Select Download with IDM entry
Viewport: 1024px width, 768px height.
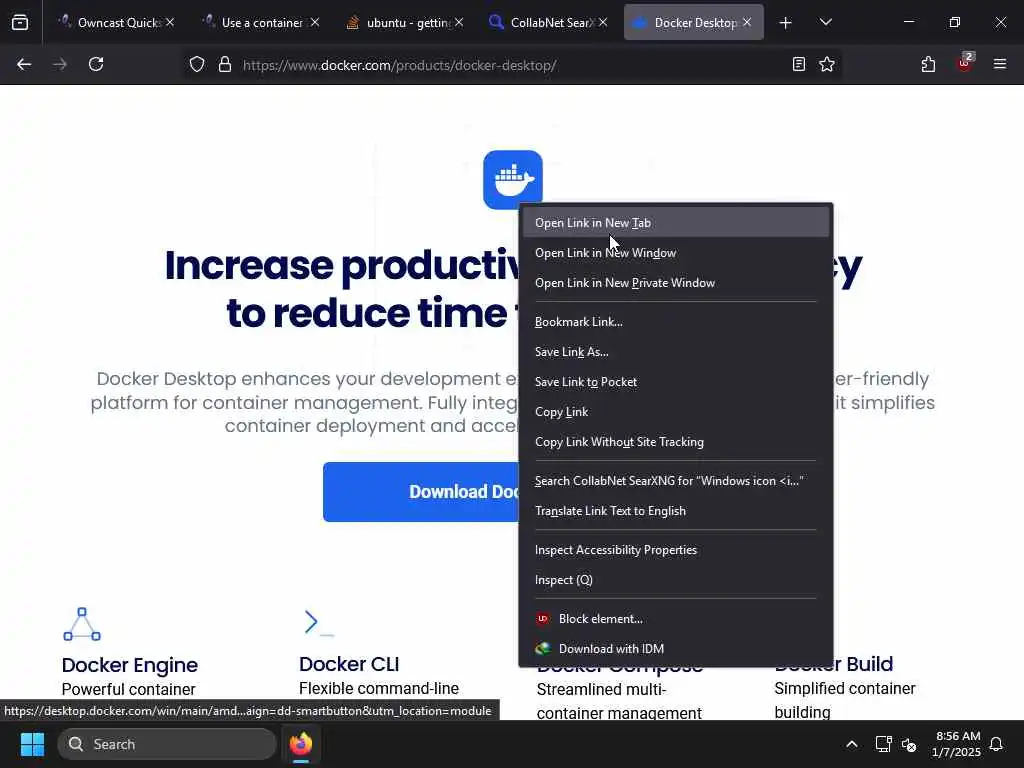click(x=676, y=648)
